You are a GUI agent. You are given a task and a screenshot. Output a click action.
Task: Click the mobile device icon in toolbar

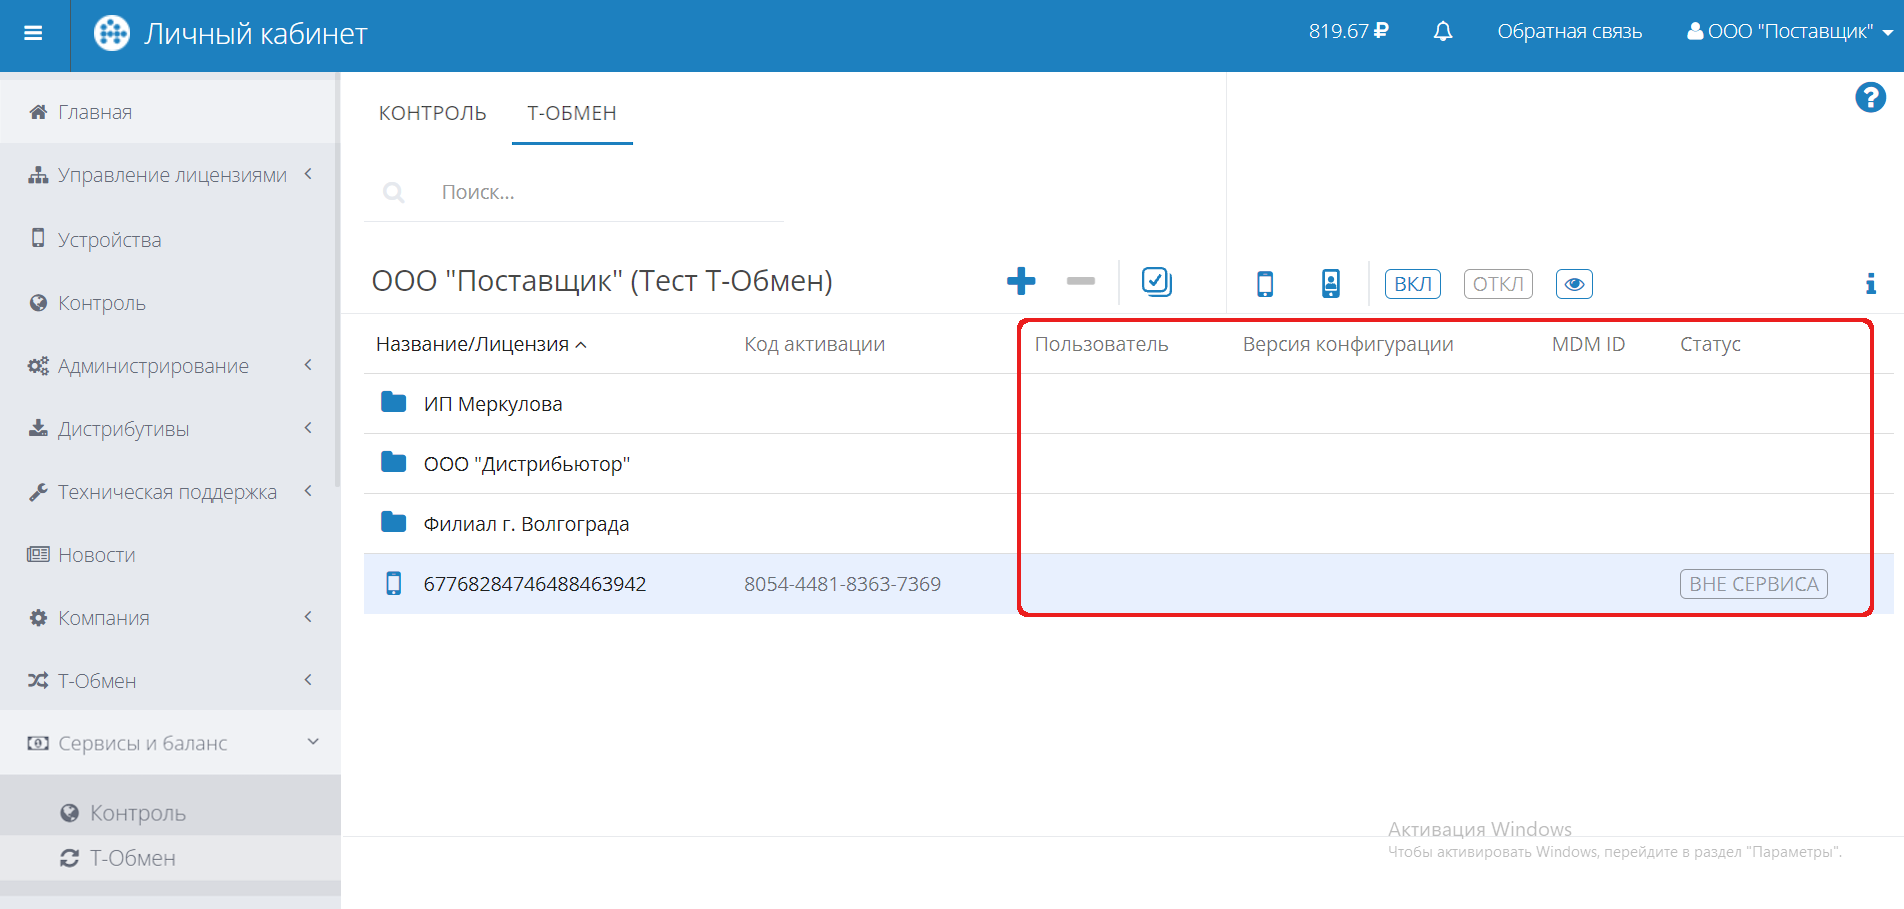[x=1265, y=284]
